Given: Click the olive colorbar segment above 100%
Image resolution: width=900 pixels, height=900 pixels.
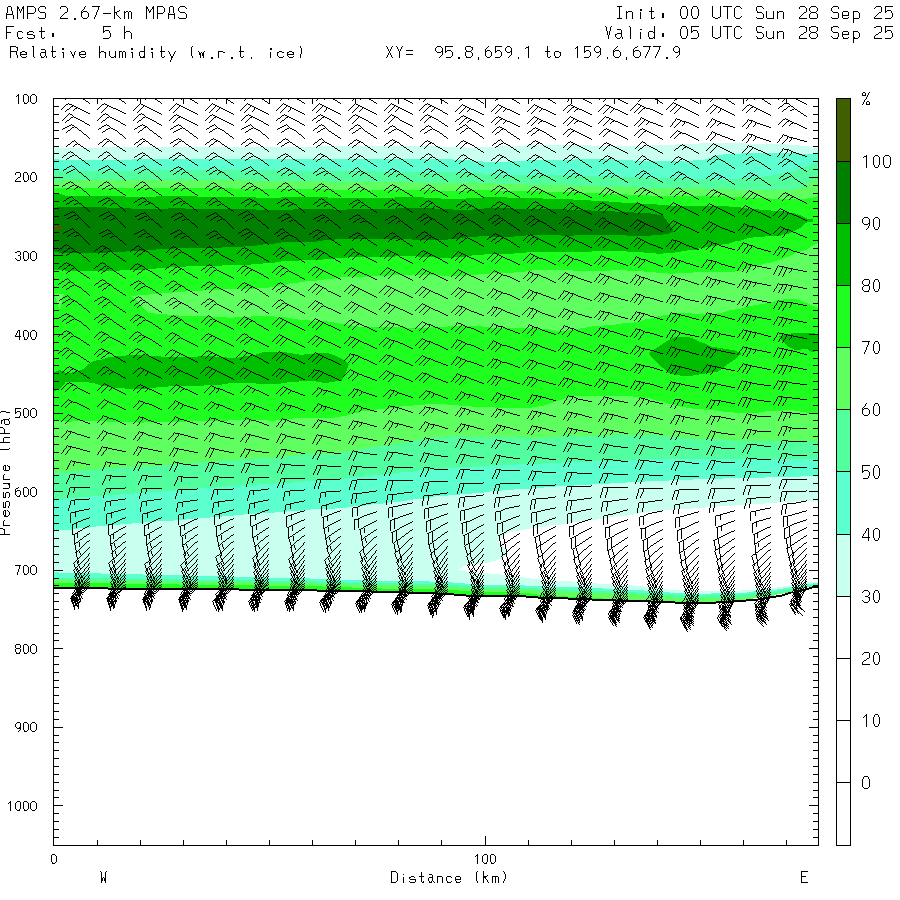Looking at the screenshot, I should coord(843,130).
